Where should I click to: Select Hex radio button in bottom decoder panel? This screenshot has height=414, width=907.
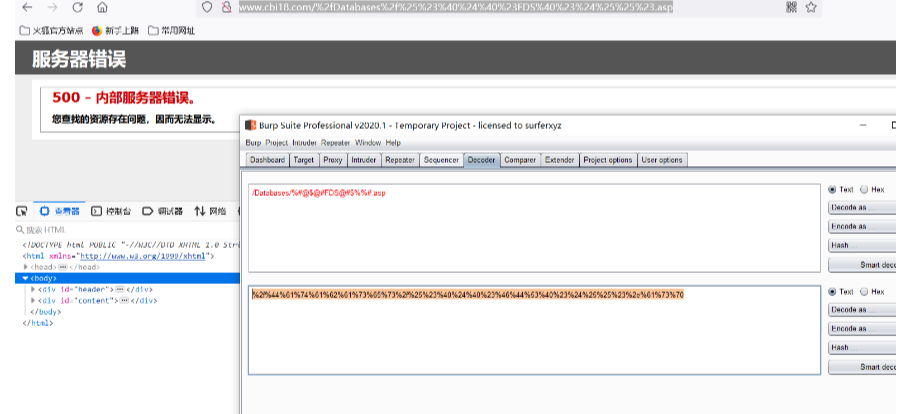[865, 291]
